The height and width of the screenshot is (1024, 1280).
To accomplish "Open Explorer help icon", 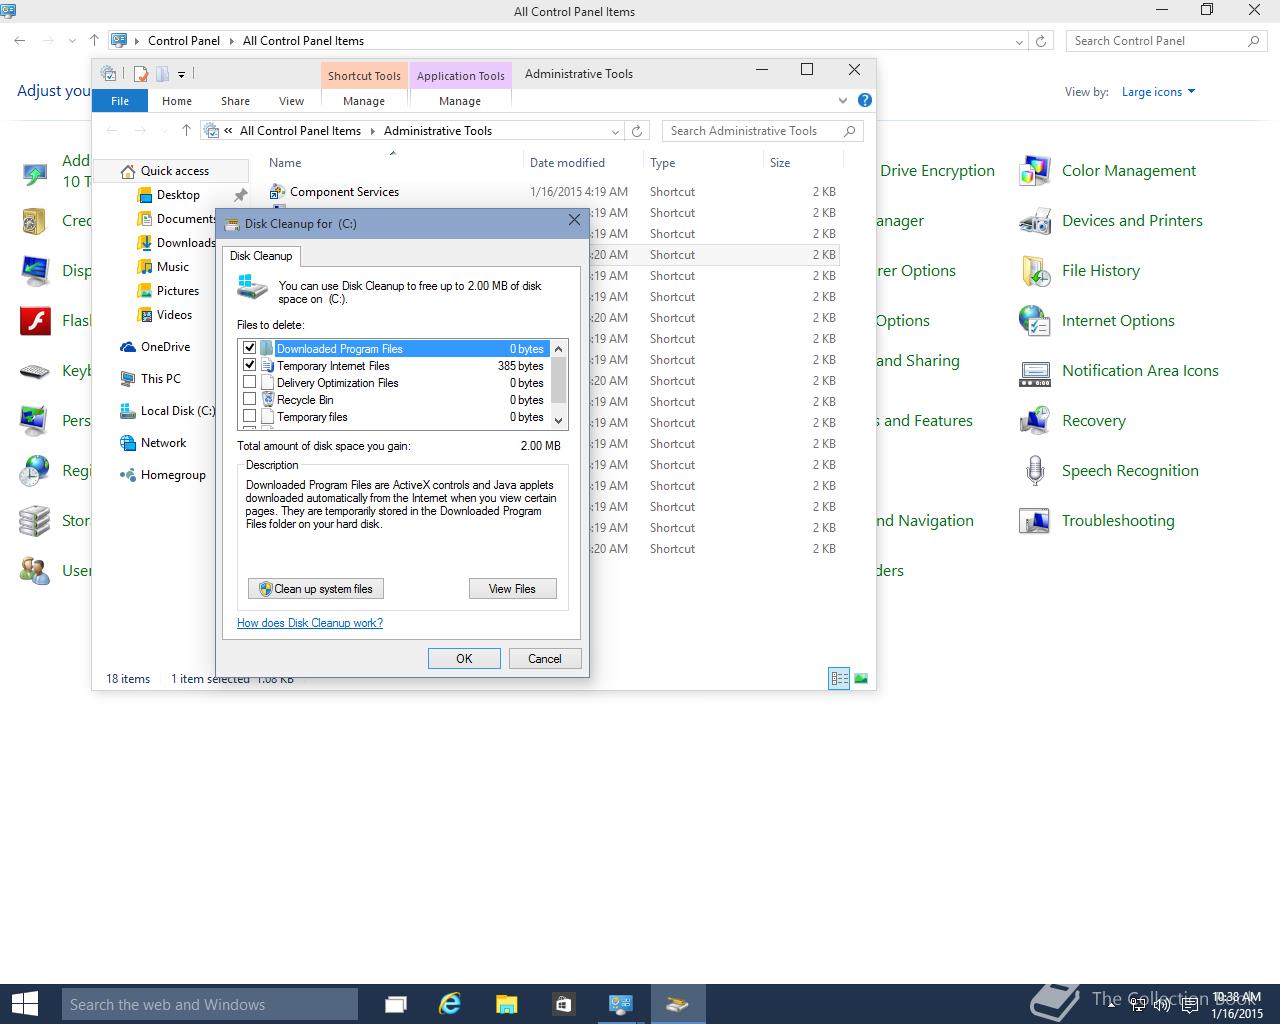I will [x=865, y=100].
